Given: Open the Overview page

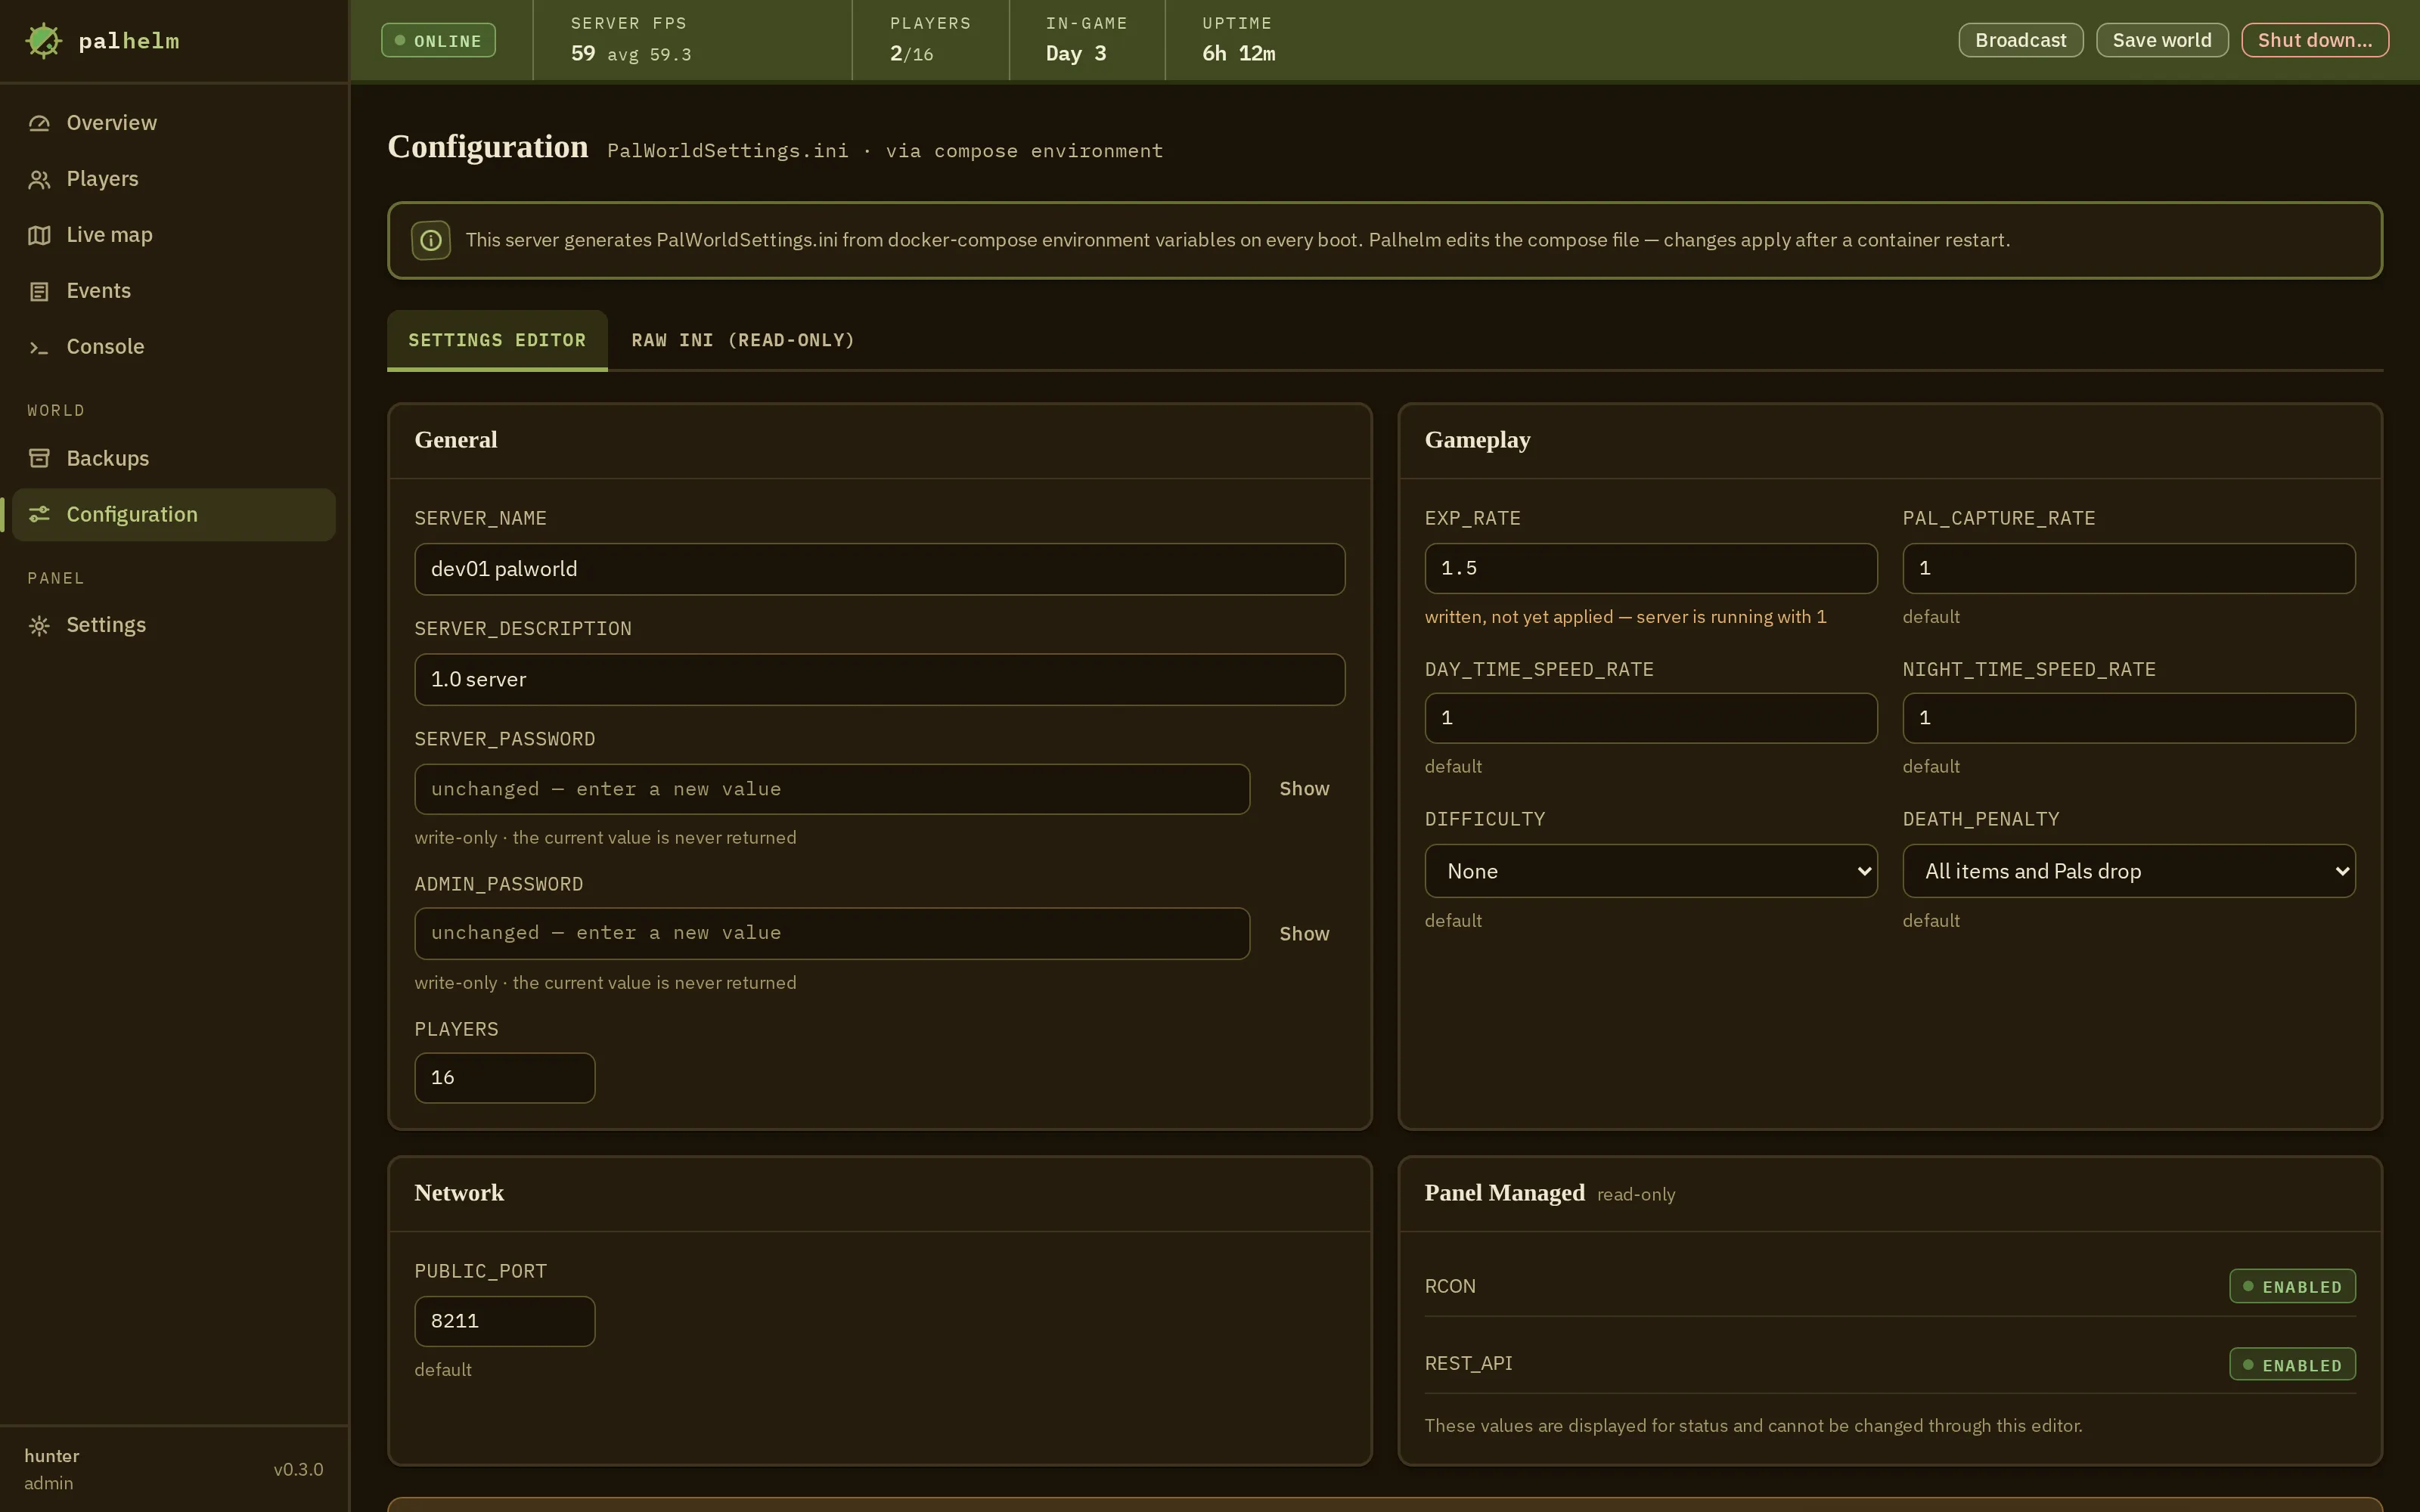Looking at the screenshot, I should point(174,123).
